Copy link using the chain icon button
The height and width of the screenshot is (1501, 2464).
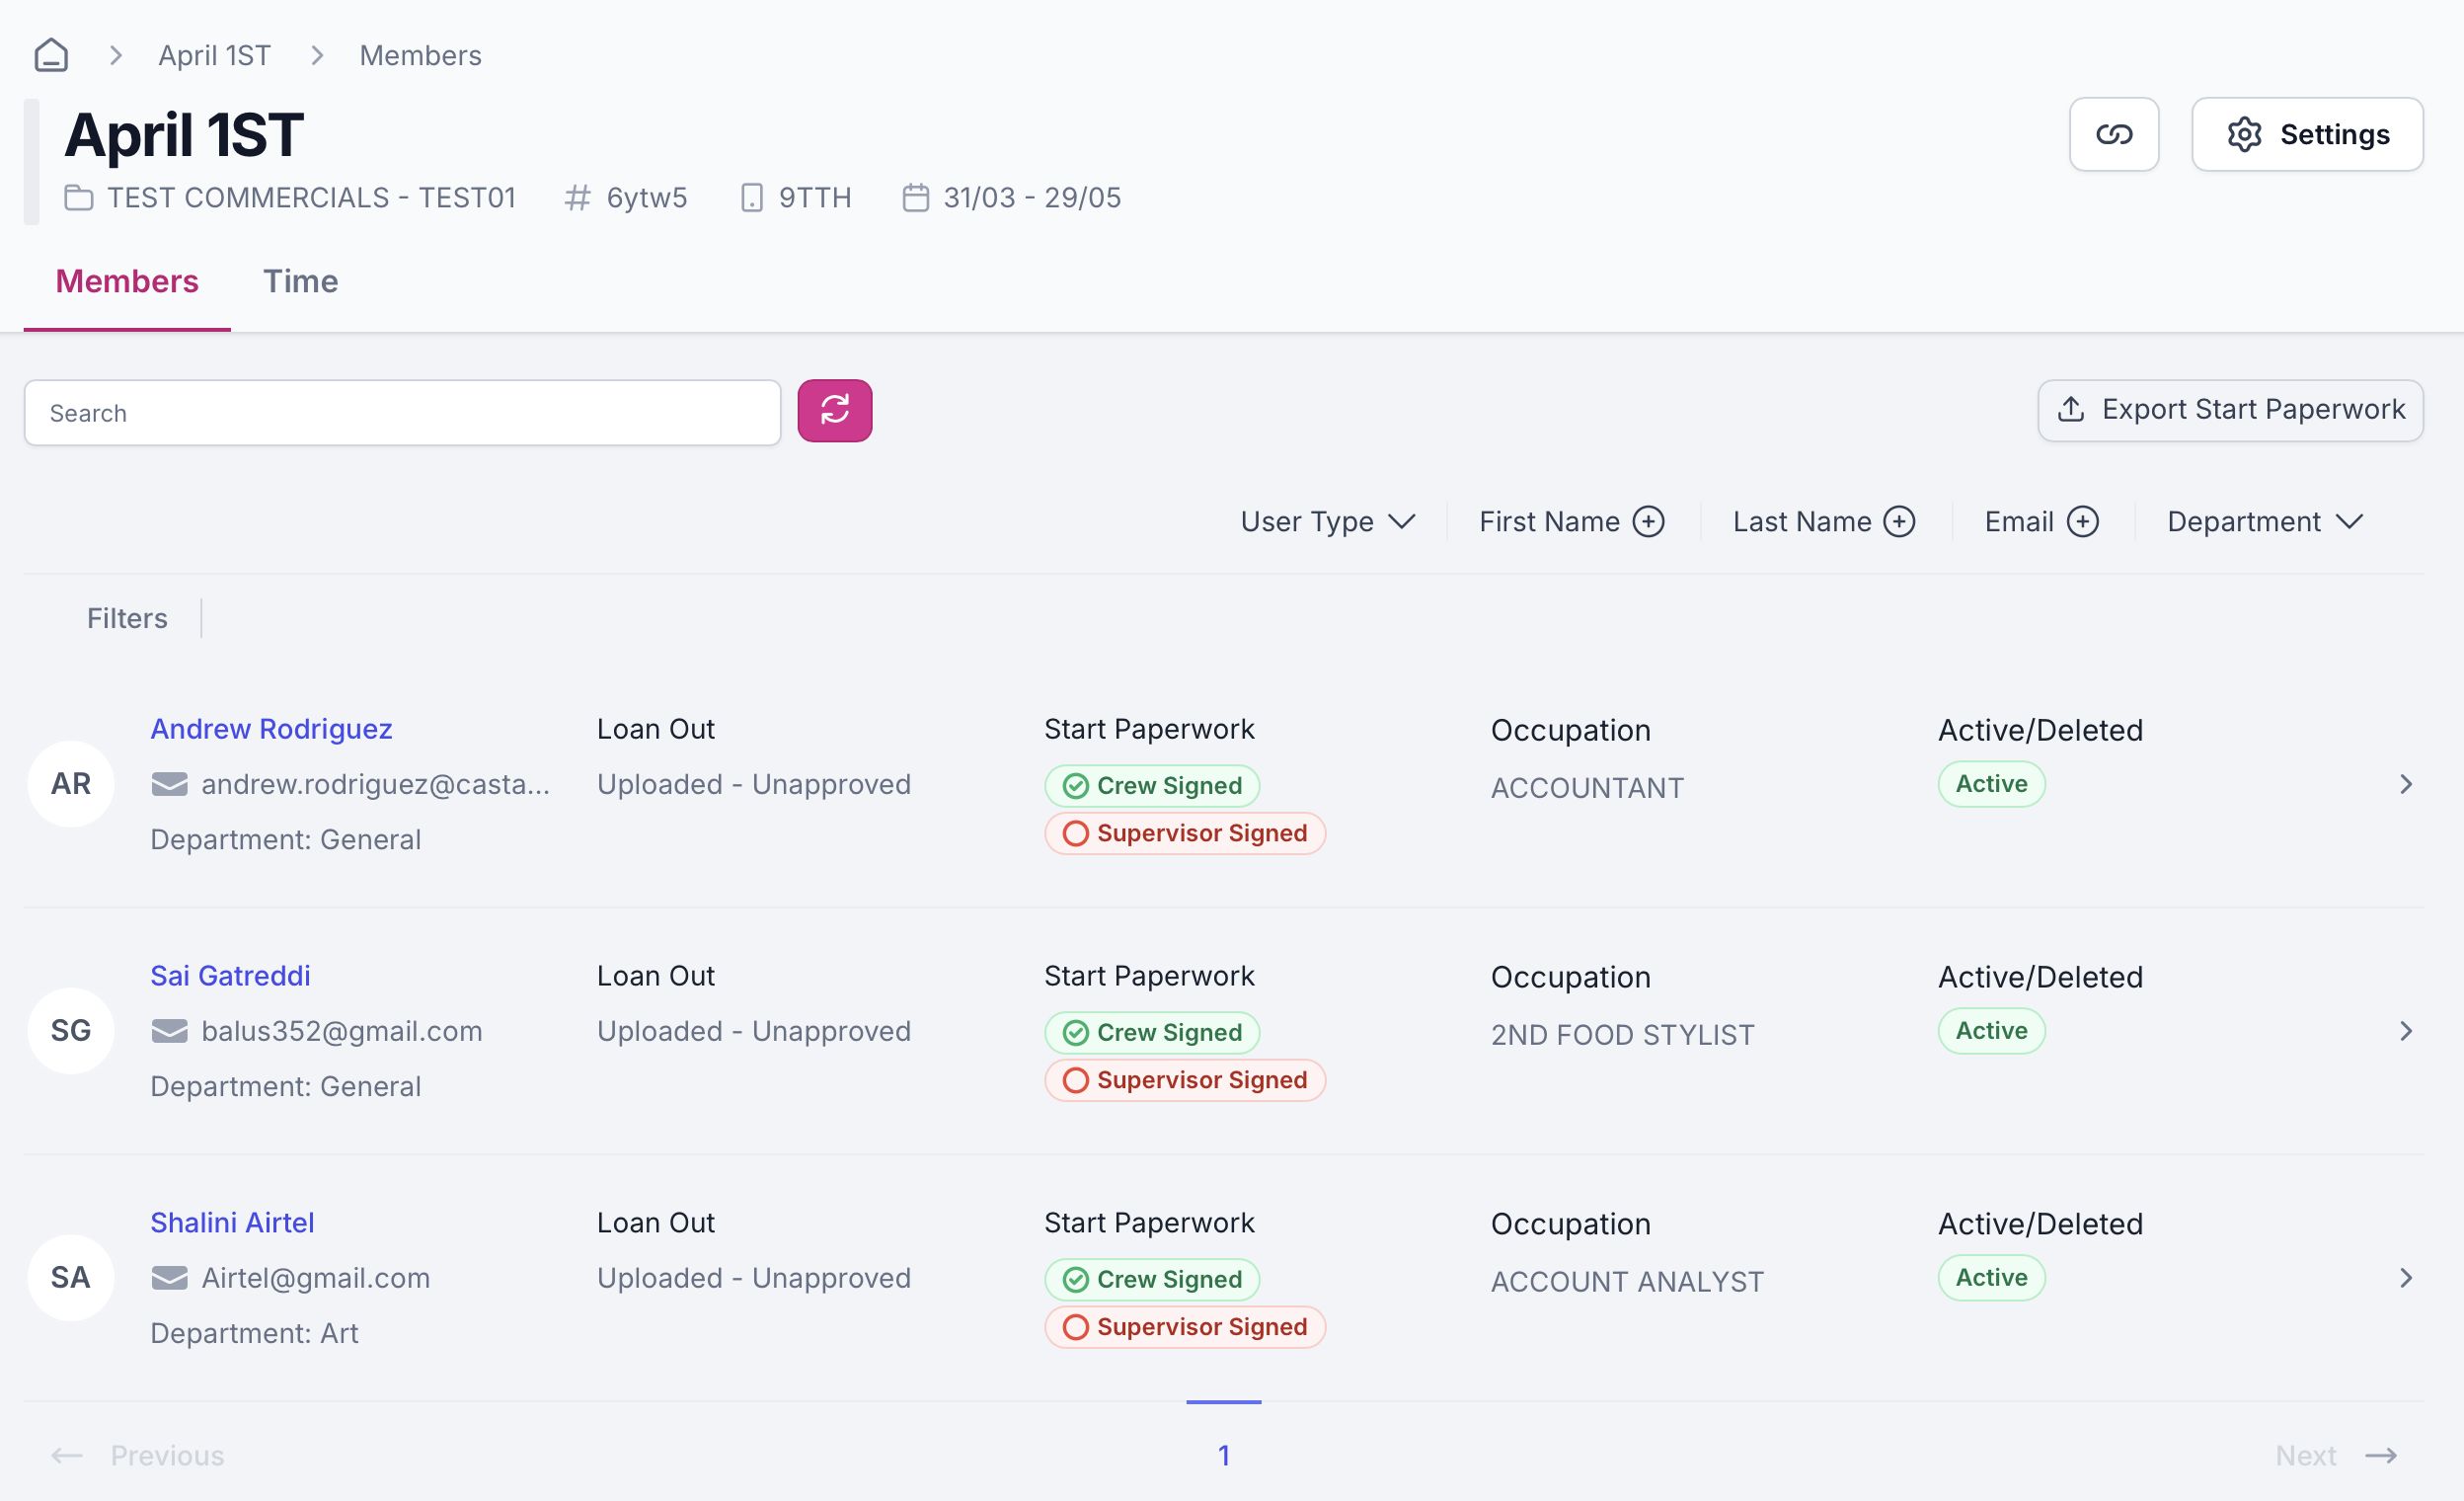coord(2113,134)
